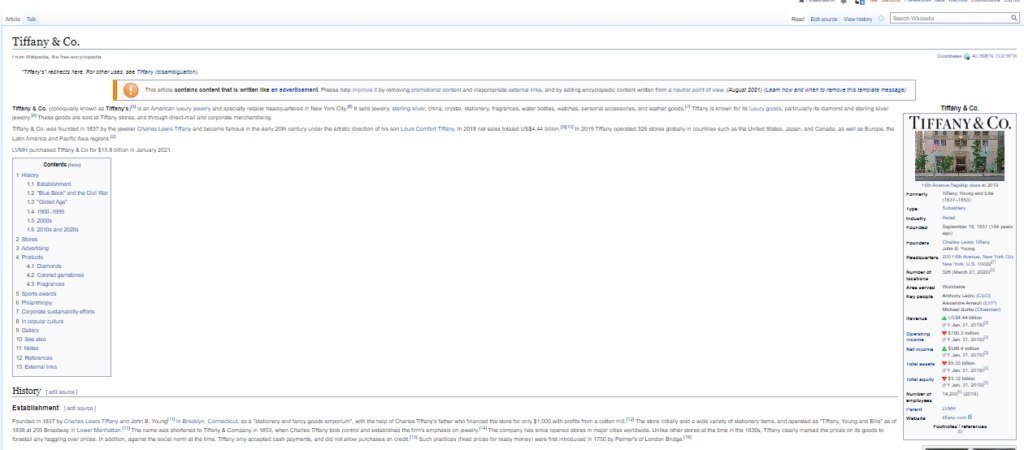Jump to 4.3 Fragrances section
1024x450 pixels.
[x=46, y=284]
